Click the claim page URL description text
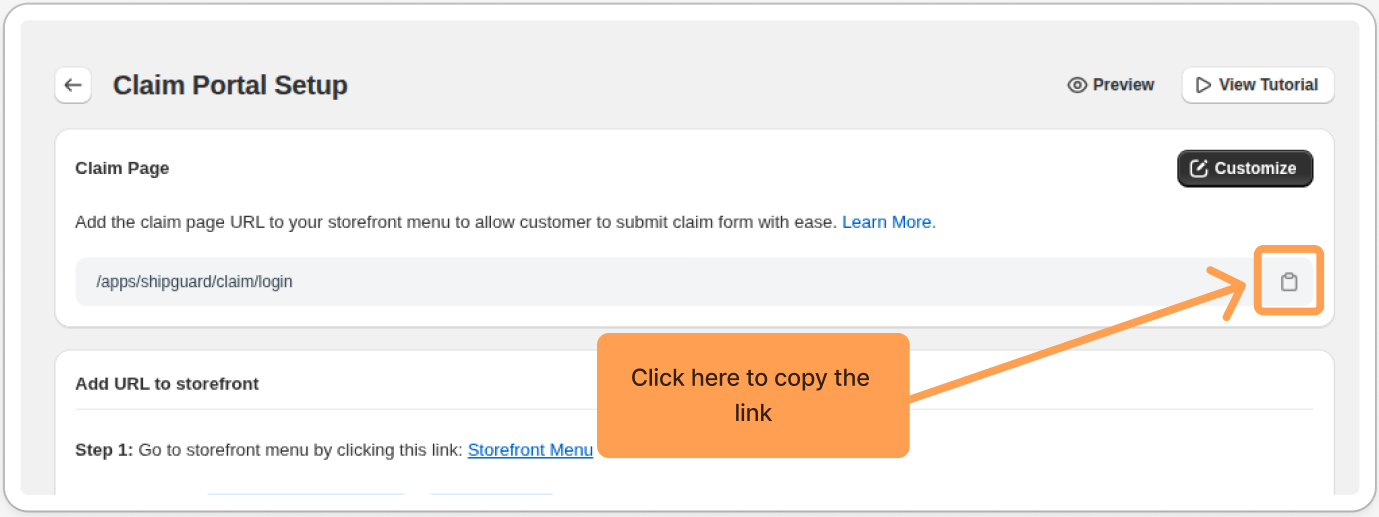 pos(455,222)
